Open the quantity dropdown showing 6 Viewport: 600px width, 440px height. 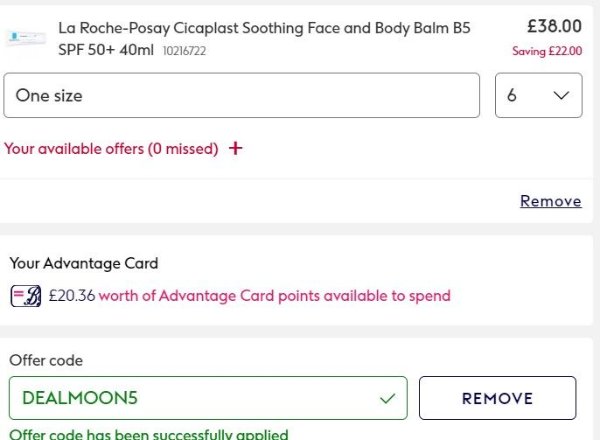(x=538, y=96)
